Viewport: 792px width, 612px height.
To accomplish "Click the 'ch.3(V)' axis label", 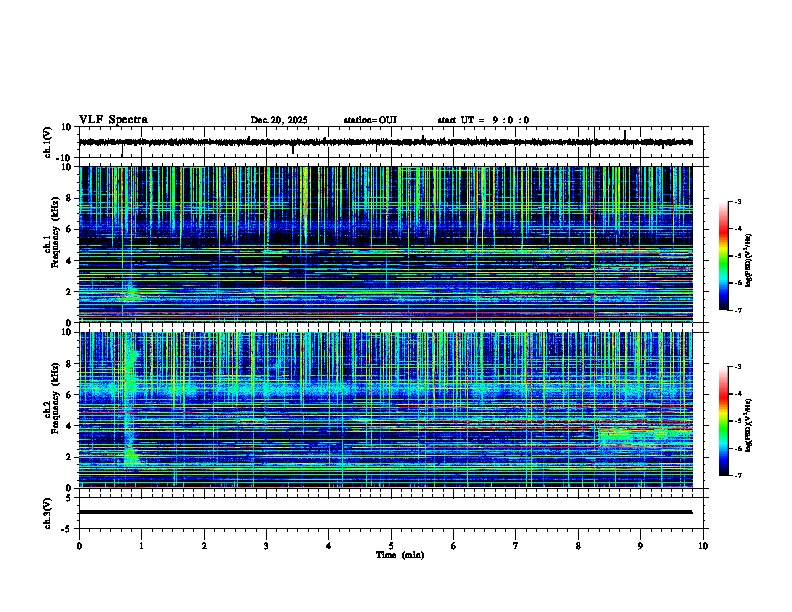I will (47, 513).
